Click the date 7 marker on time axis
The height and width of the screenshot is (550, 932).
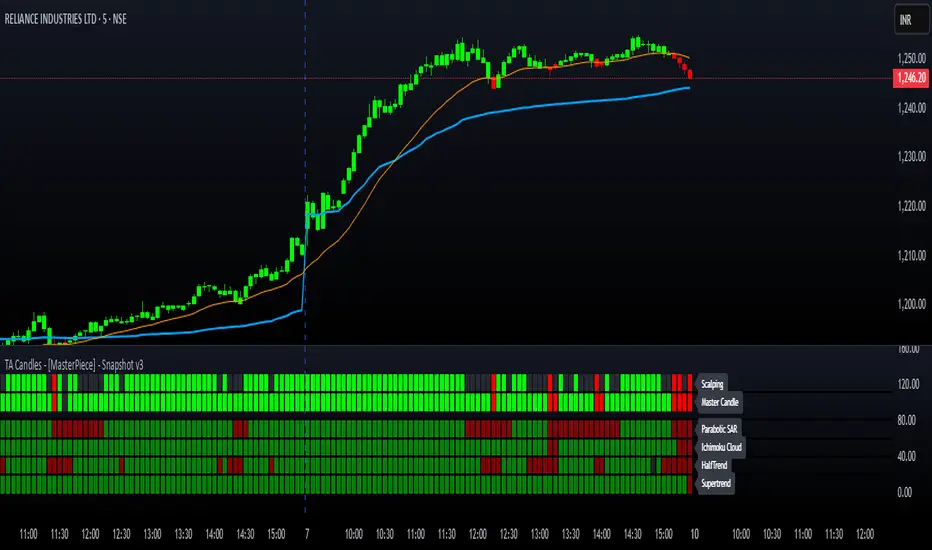[x=307, y=534]
